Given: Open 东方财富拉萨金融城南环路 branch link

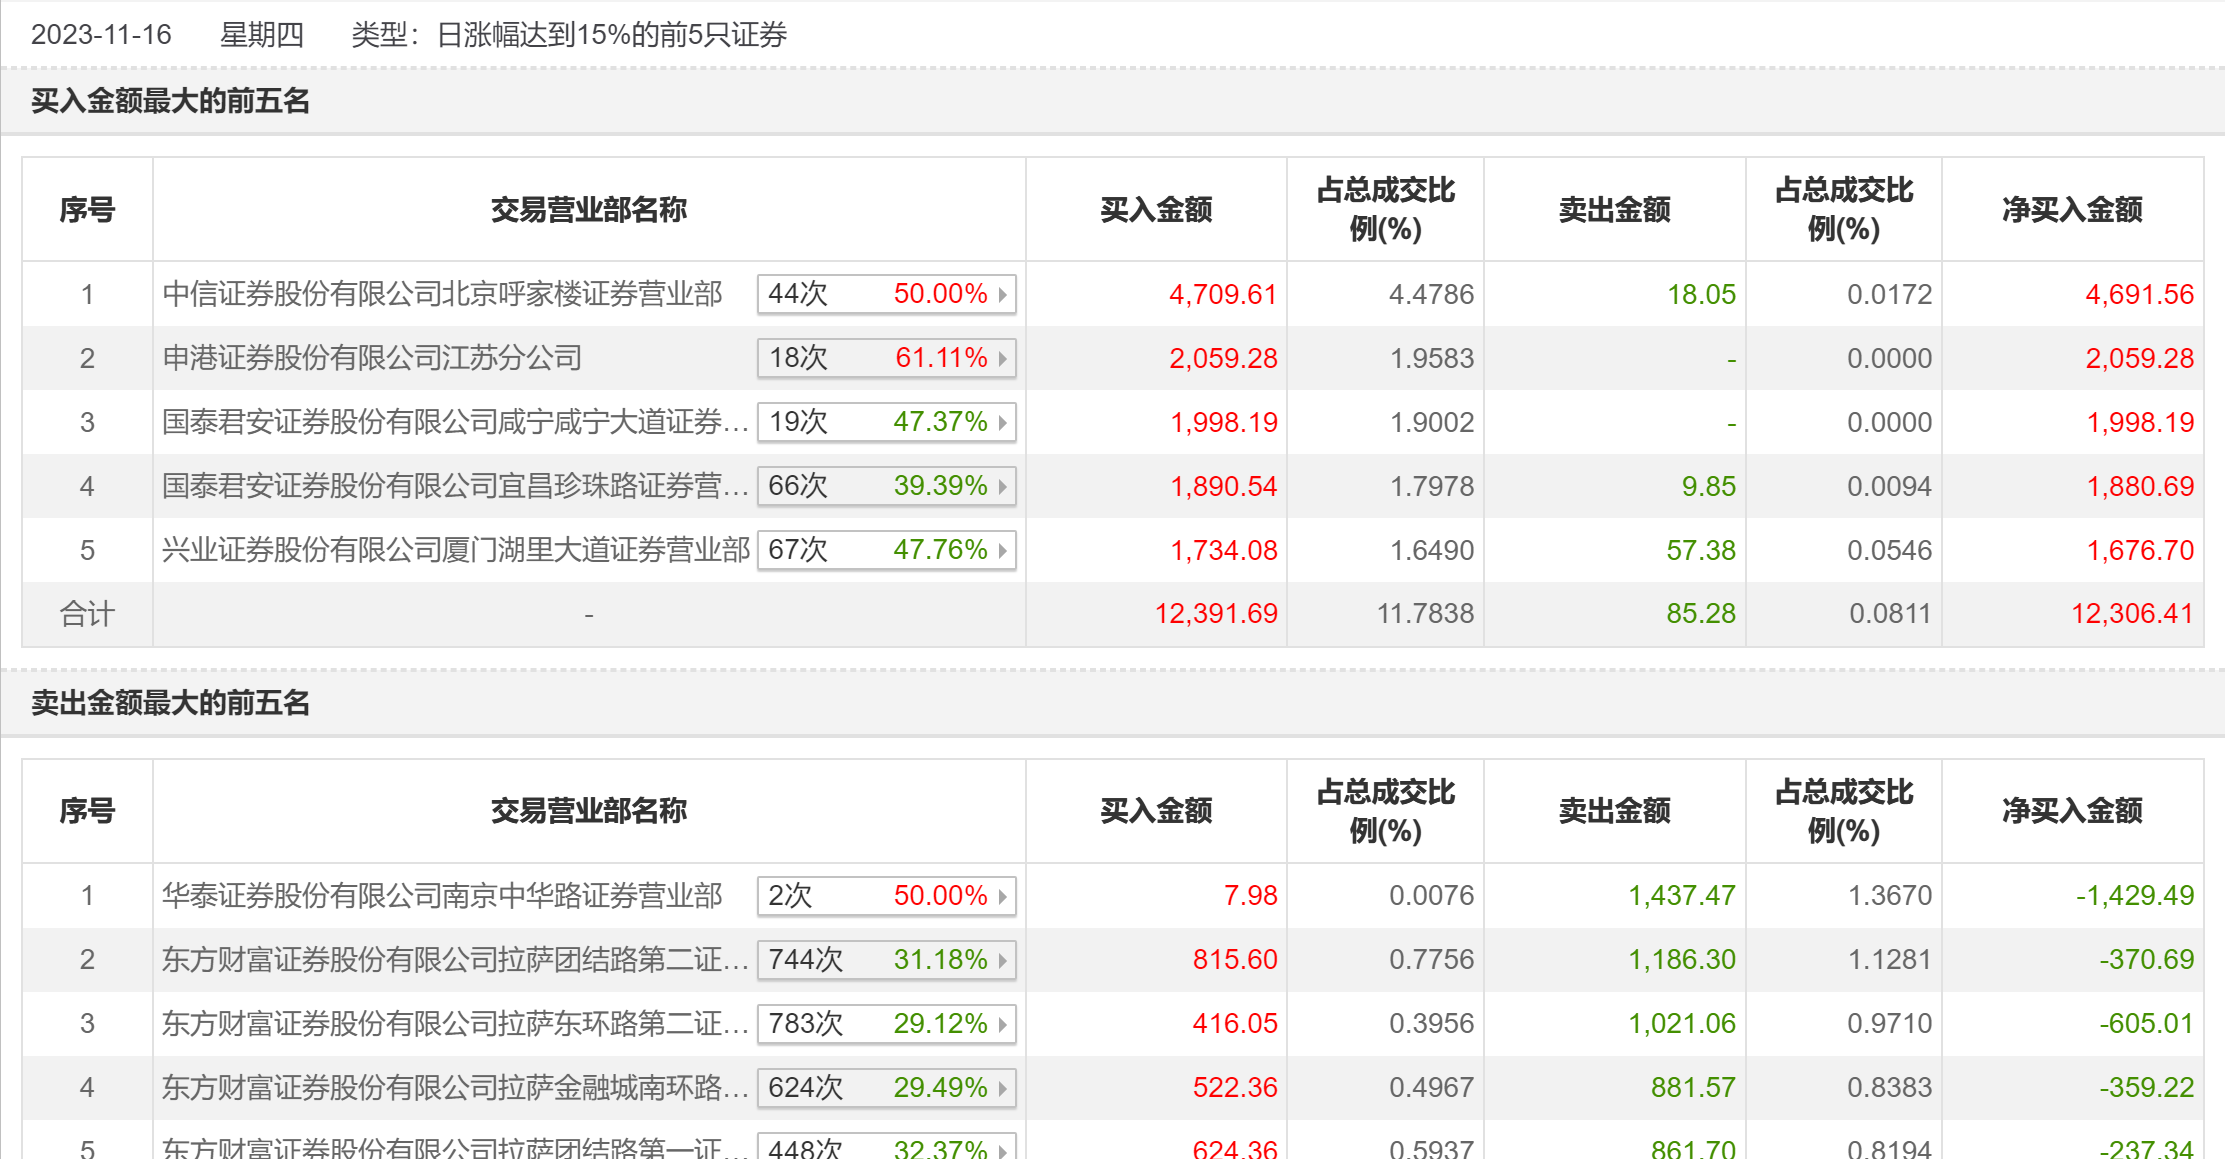Looking at the screenshot, I should 454,1088.
